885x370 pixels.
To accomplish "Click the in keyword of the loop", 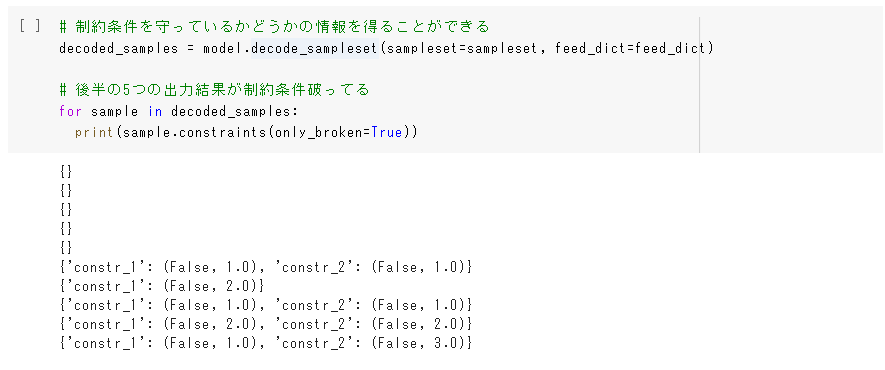I will [x=155, y=111].
